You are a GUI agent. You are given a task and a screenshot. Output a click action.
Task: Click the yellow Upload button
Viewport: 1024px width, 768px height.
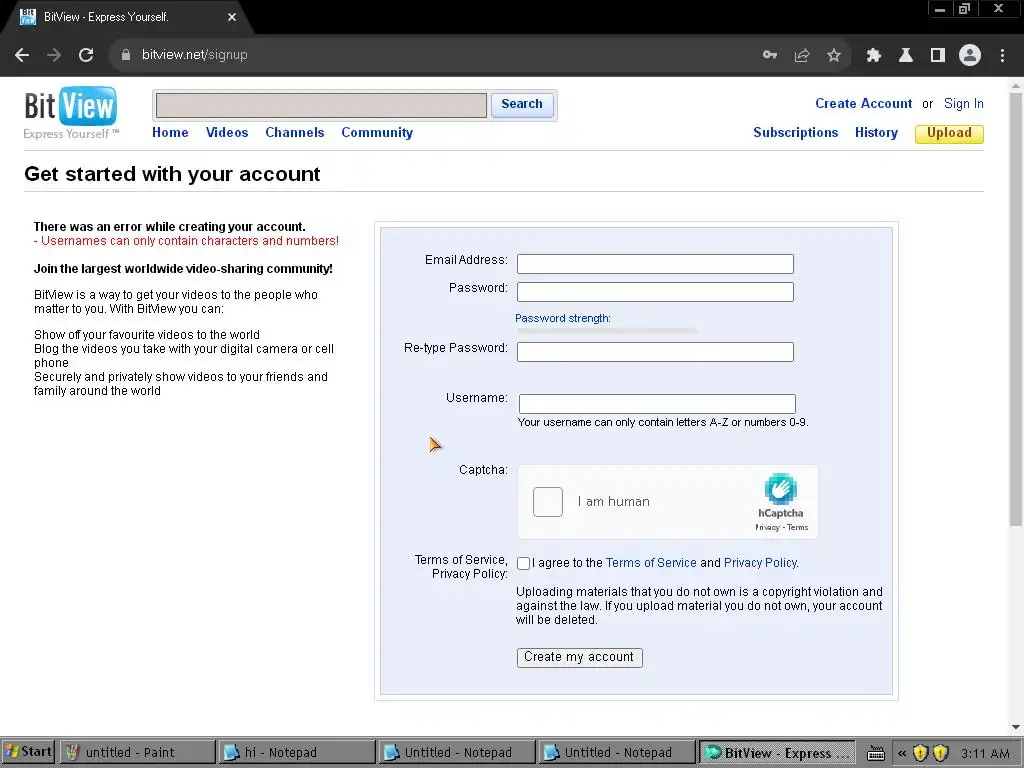[950, 133]
